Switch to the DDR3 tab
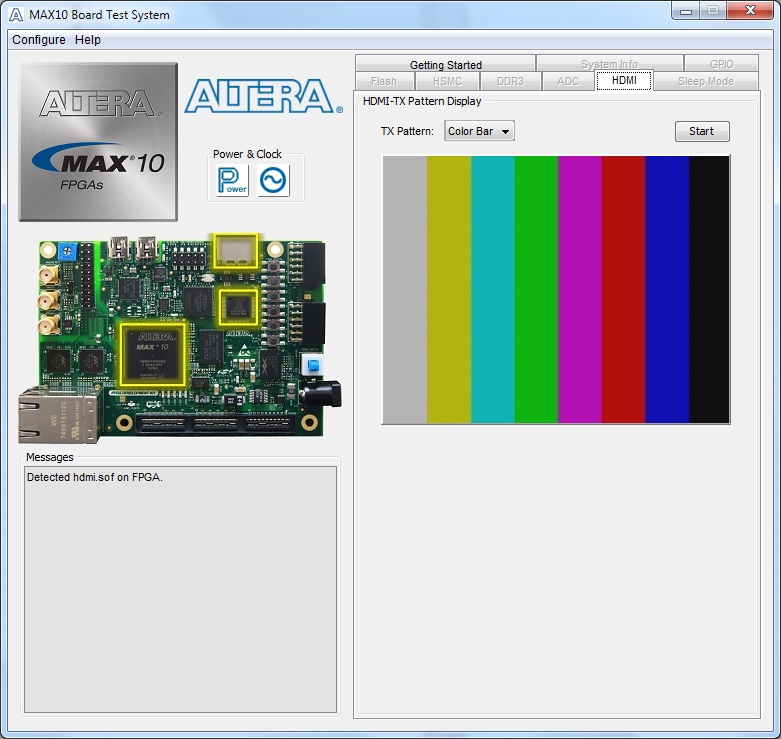Viewport: 781px width, 739px height. (x=511, y=81)
